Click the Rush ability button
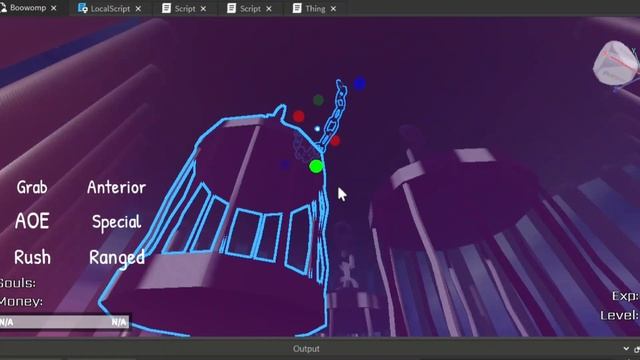The width and height of the screenshot is (640, 360). (32, 257)
